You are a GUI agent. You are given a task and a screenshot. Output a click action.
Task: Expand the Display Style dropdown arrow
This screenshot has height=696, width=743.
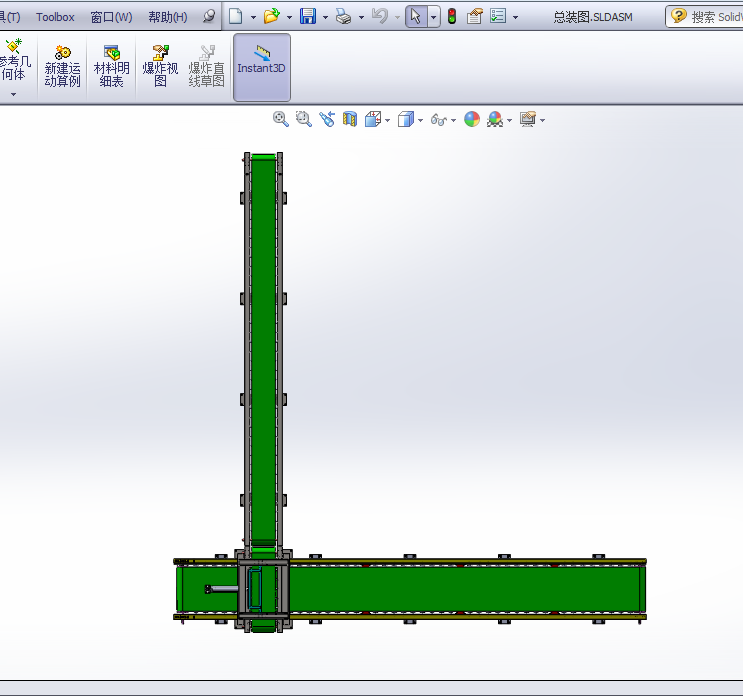pos(420,120)
